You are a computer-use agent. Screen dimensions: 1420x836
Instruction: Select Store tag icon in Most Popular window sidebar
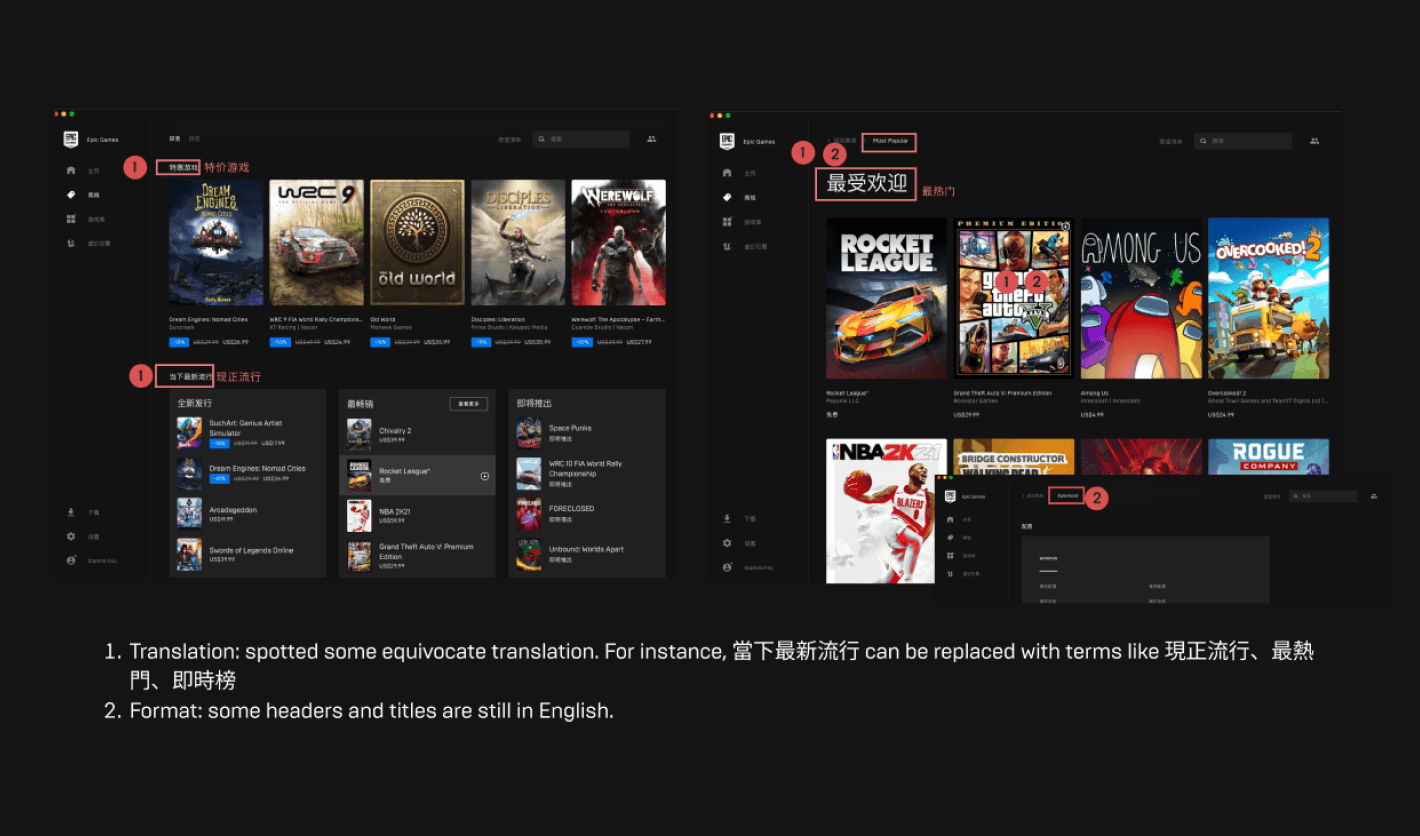point(727,197)
